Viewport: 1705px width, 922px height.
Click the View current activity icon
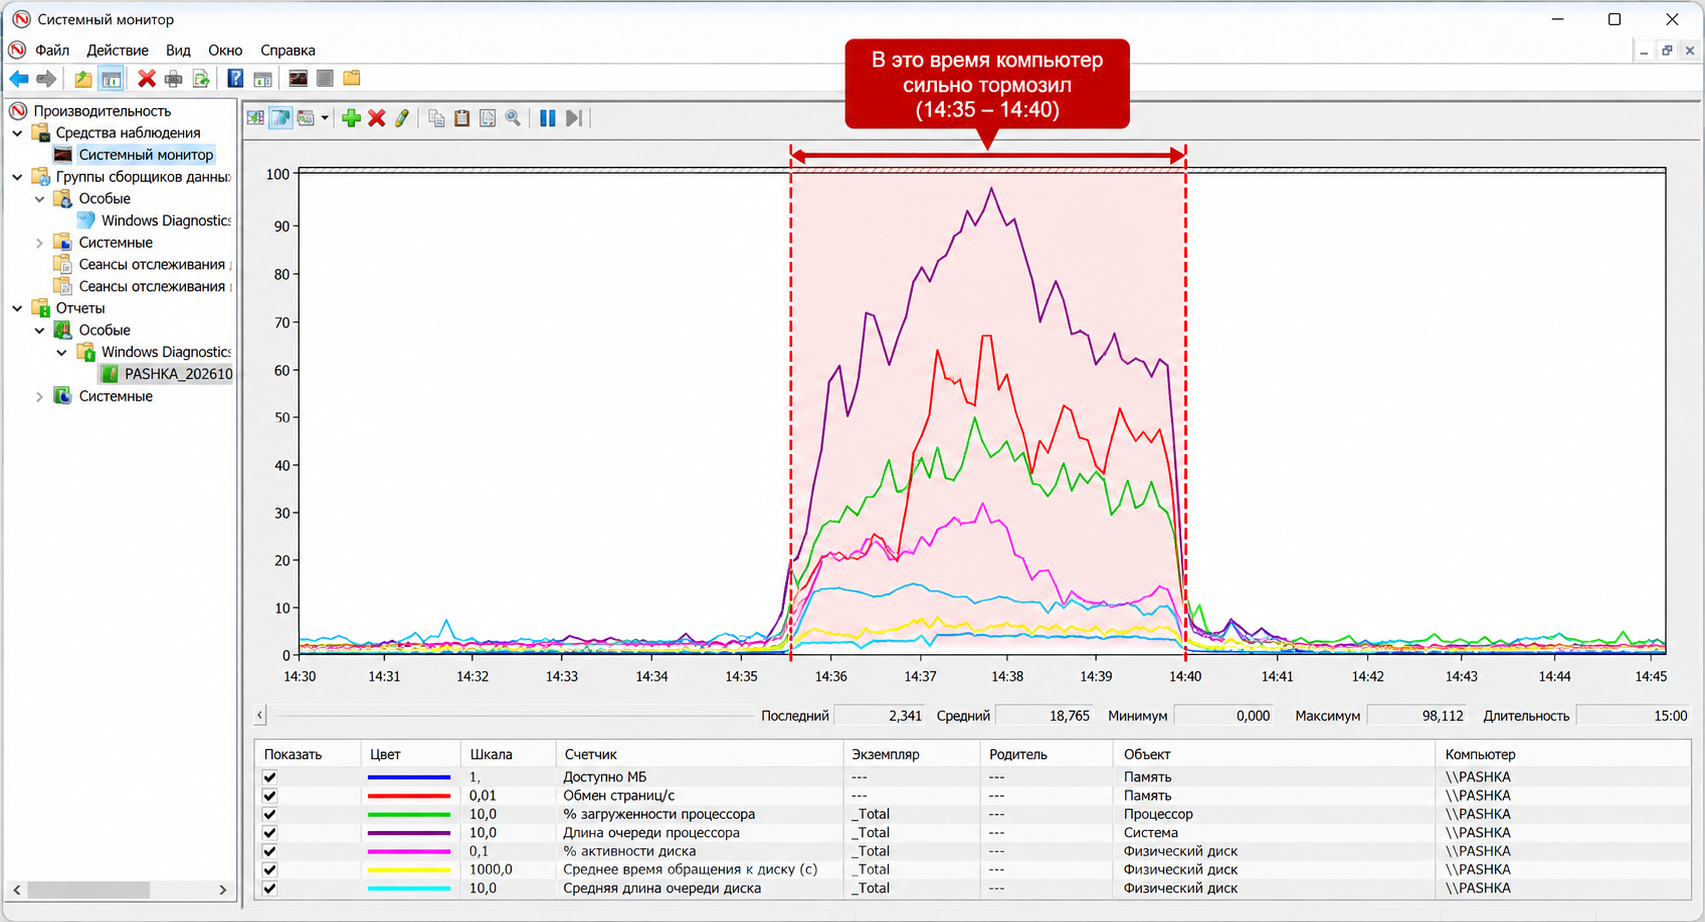[x=256, y=118]
